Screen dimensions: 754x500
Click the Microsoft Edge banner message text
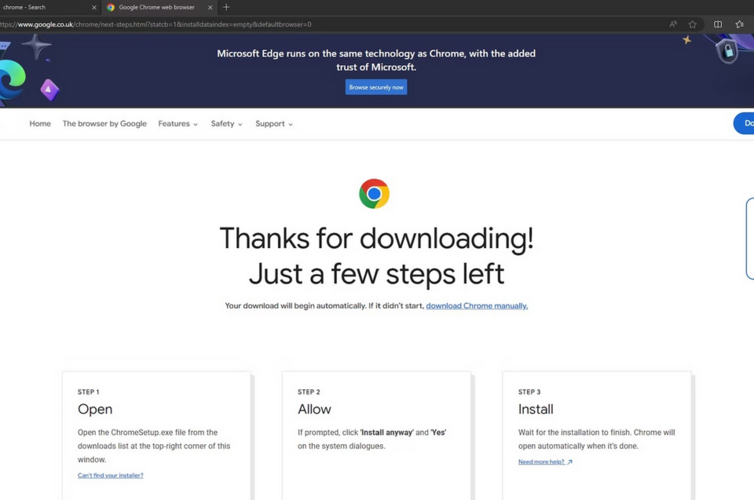376,60
